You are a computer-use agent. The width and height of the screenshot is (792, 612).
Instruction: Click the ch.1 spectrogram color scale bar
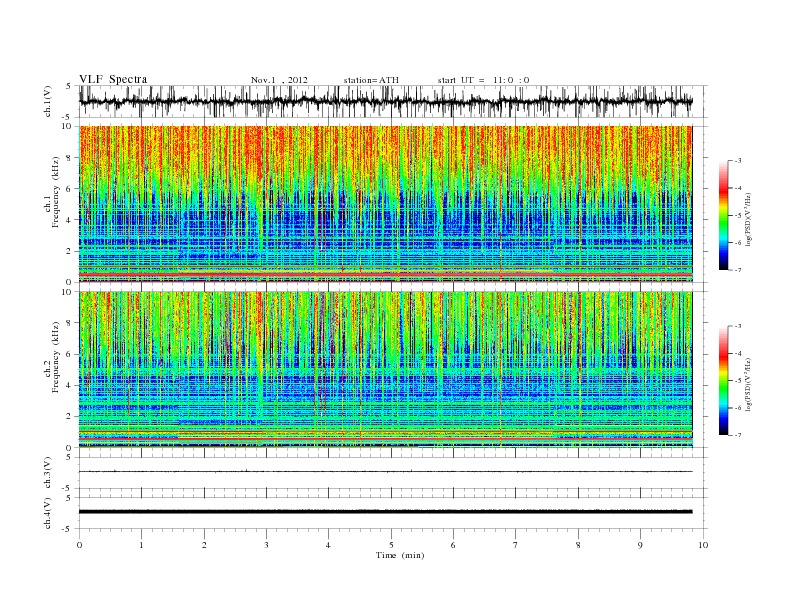723,215
